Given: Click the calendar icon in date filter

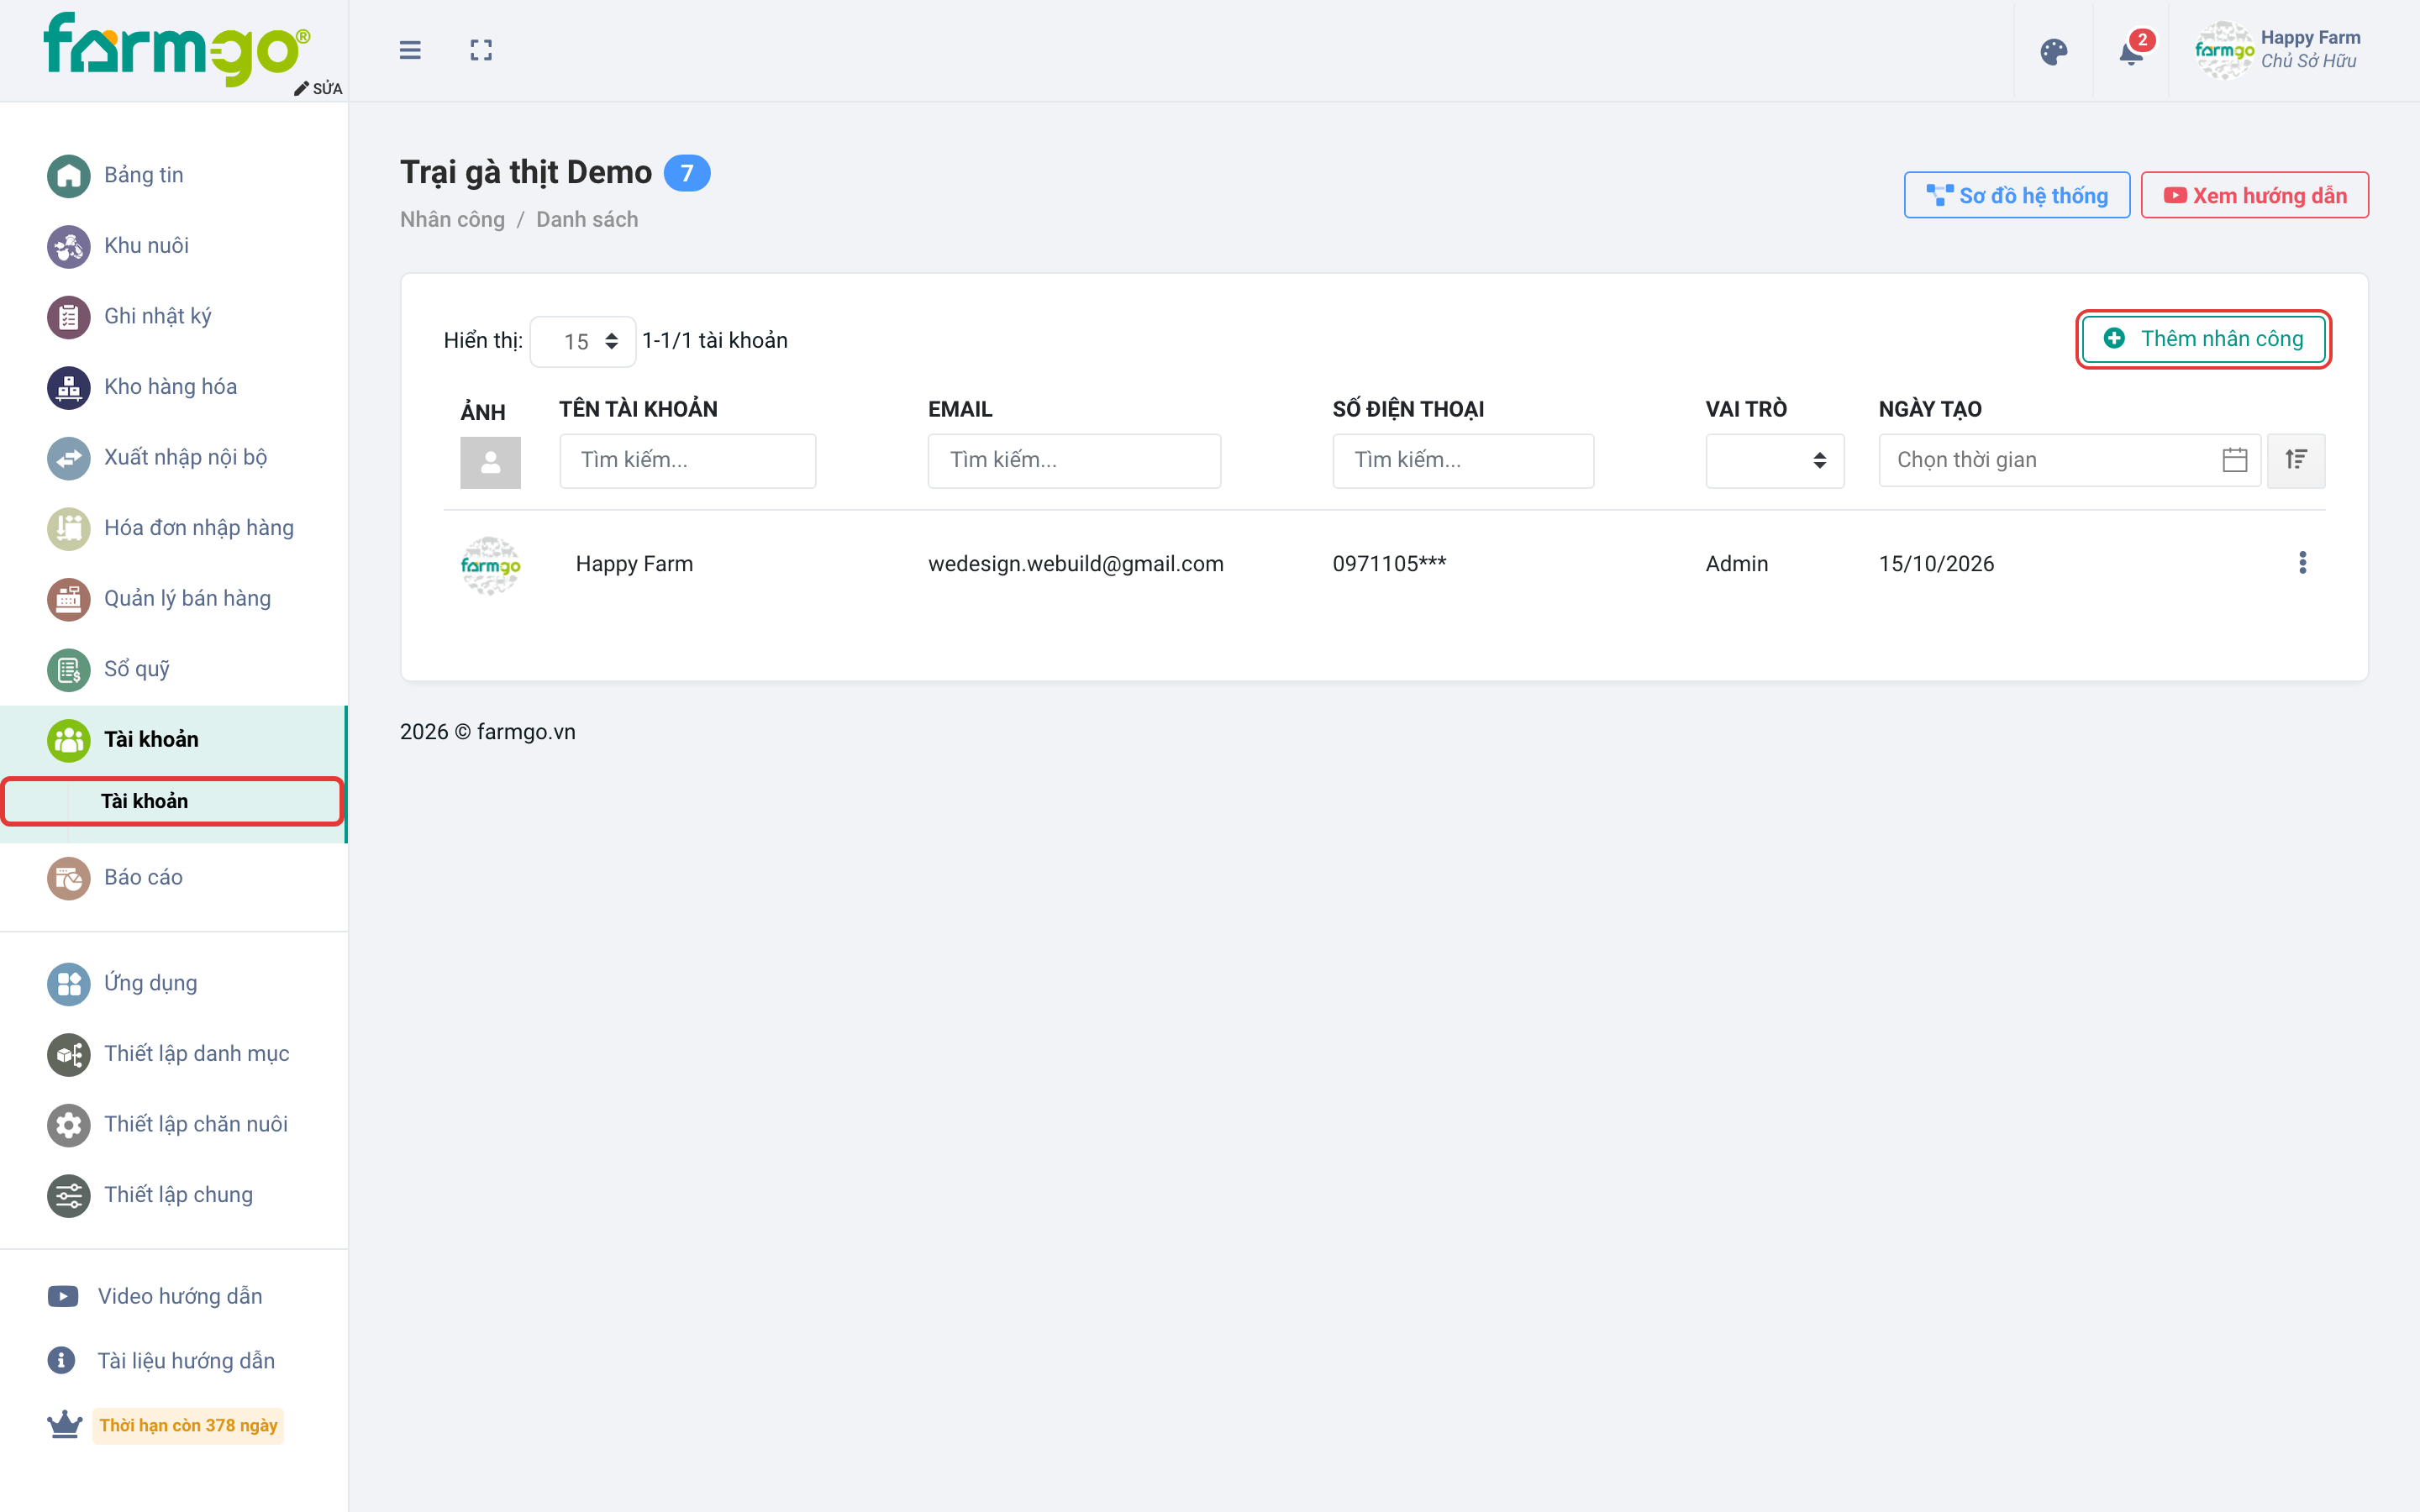Looking at the screenshot, I should (2235, 460).
